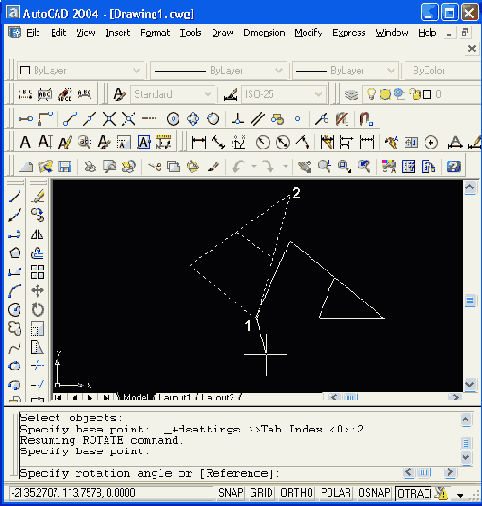The image size is (482, 506).
Task: Open the ByLayer color control dropdown
Action: tap(81, 70)
